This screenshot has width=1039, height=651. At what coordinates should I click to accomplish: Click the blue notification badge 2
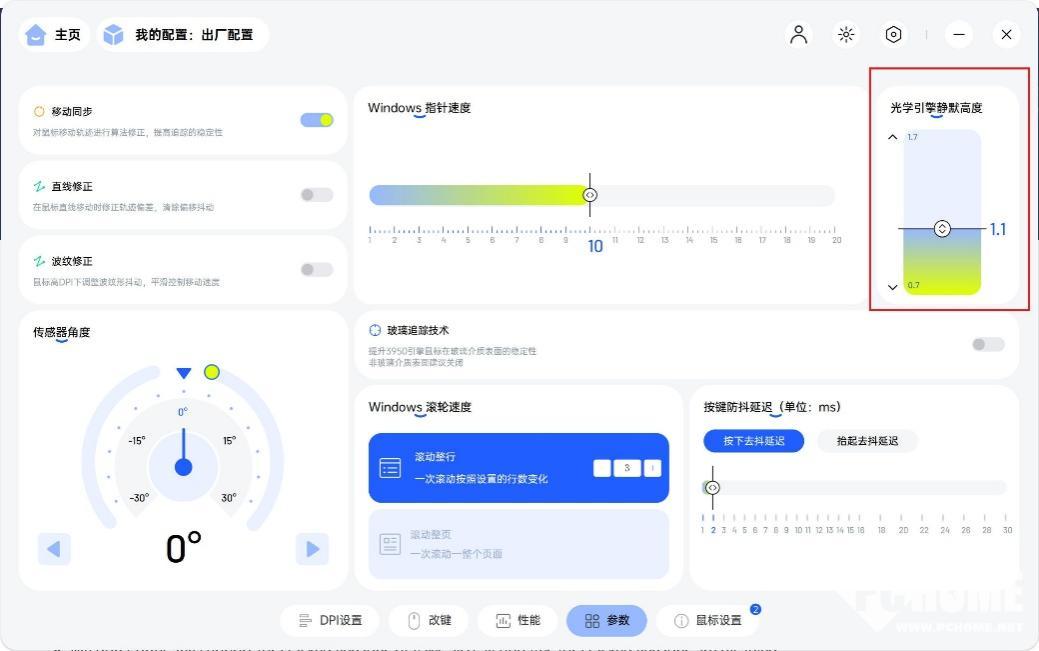pyautogui.click(x=755, y=609)
